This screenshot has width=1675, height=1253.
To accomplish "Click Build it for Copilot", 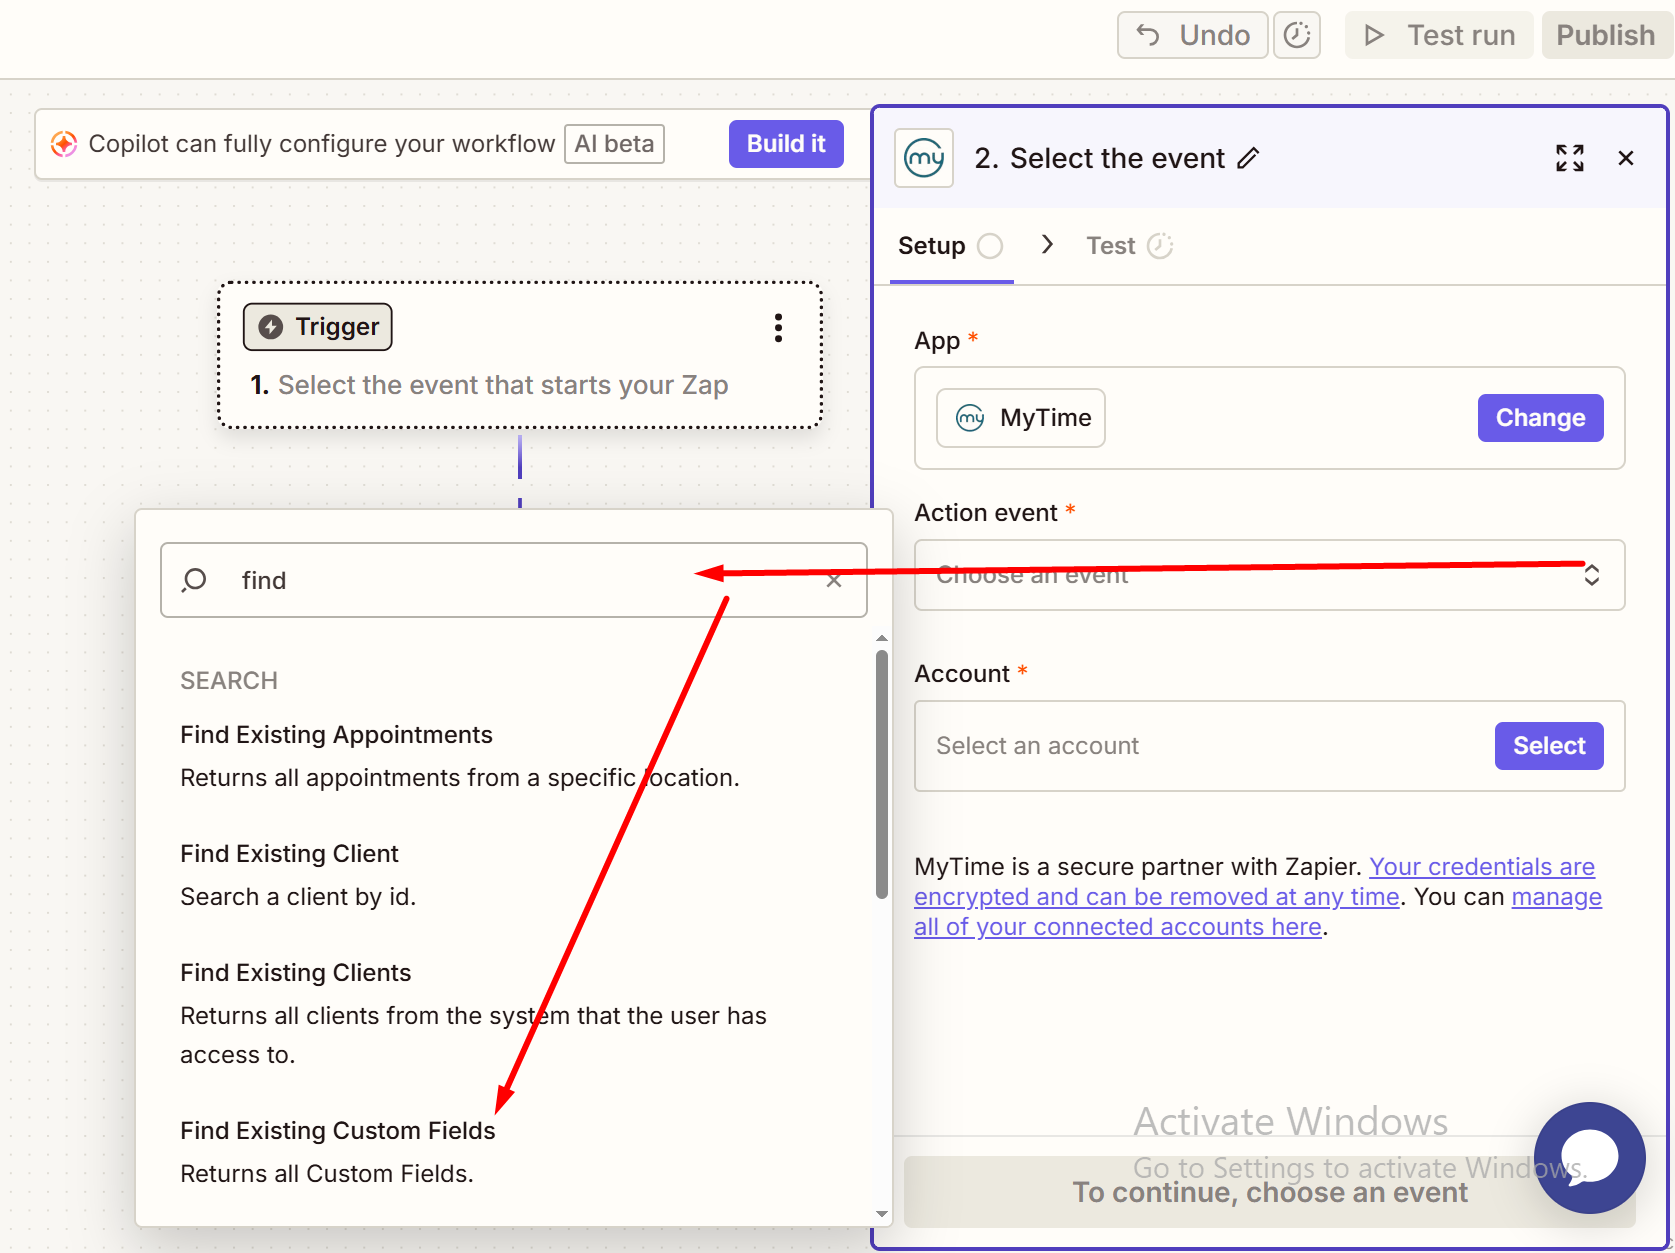I will (786, 144).
